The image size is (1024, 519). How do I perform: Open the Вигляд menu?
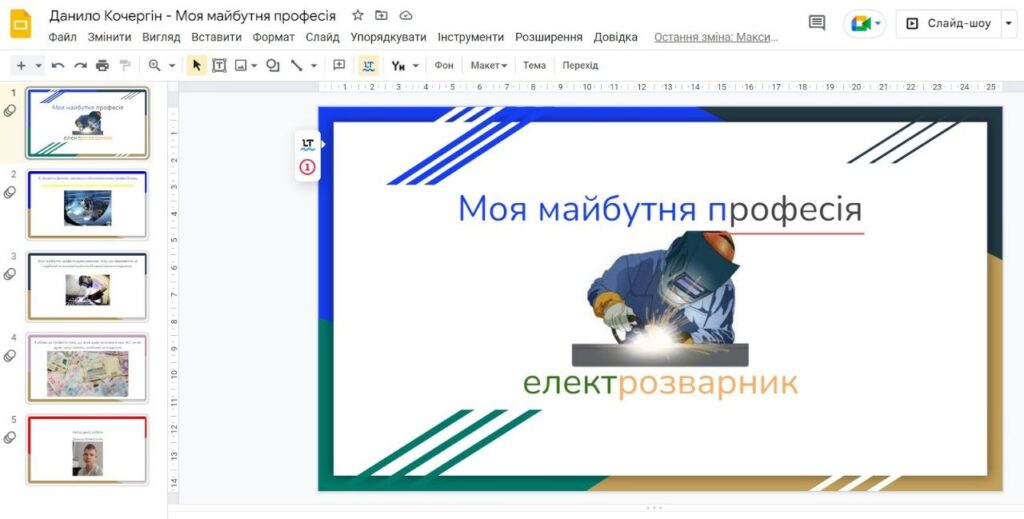tap(161, 37)
